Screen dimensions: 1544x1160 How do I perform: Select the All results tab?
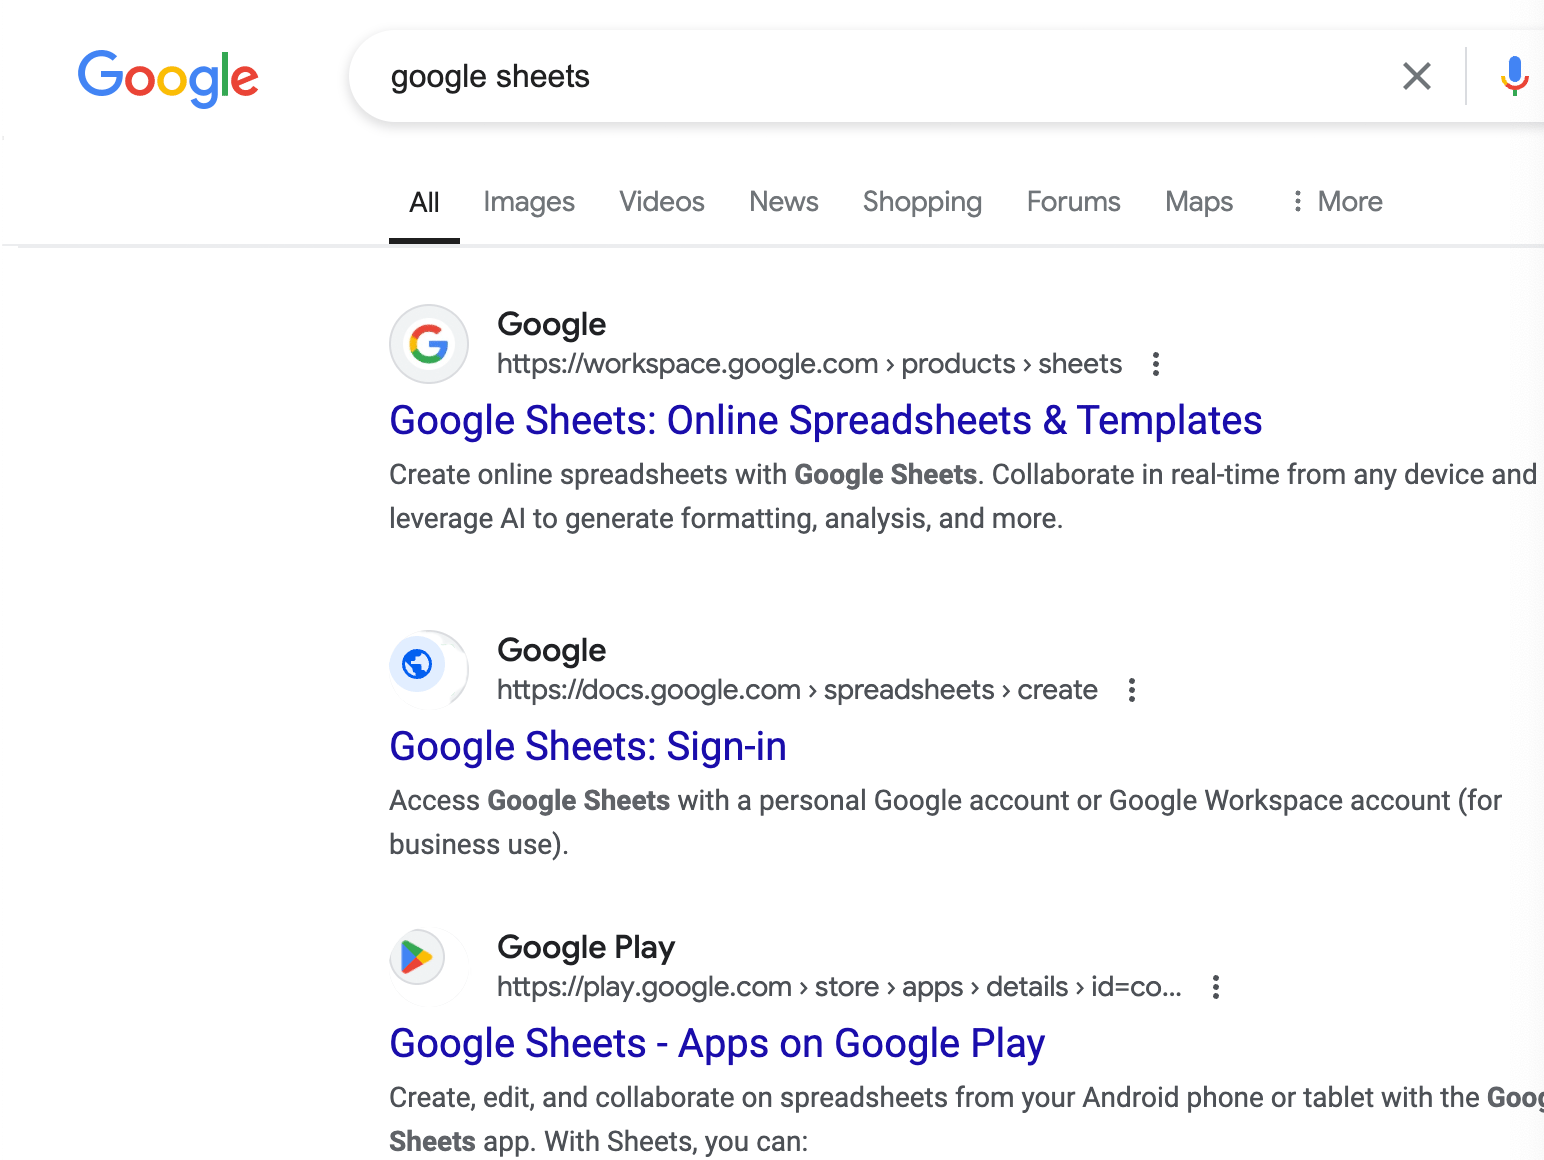[x=424, y=202]
